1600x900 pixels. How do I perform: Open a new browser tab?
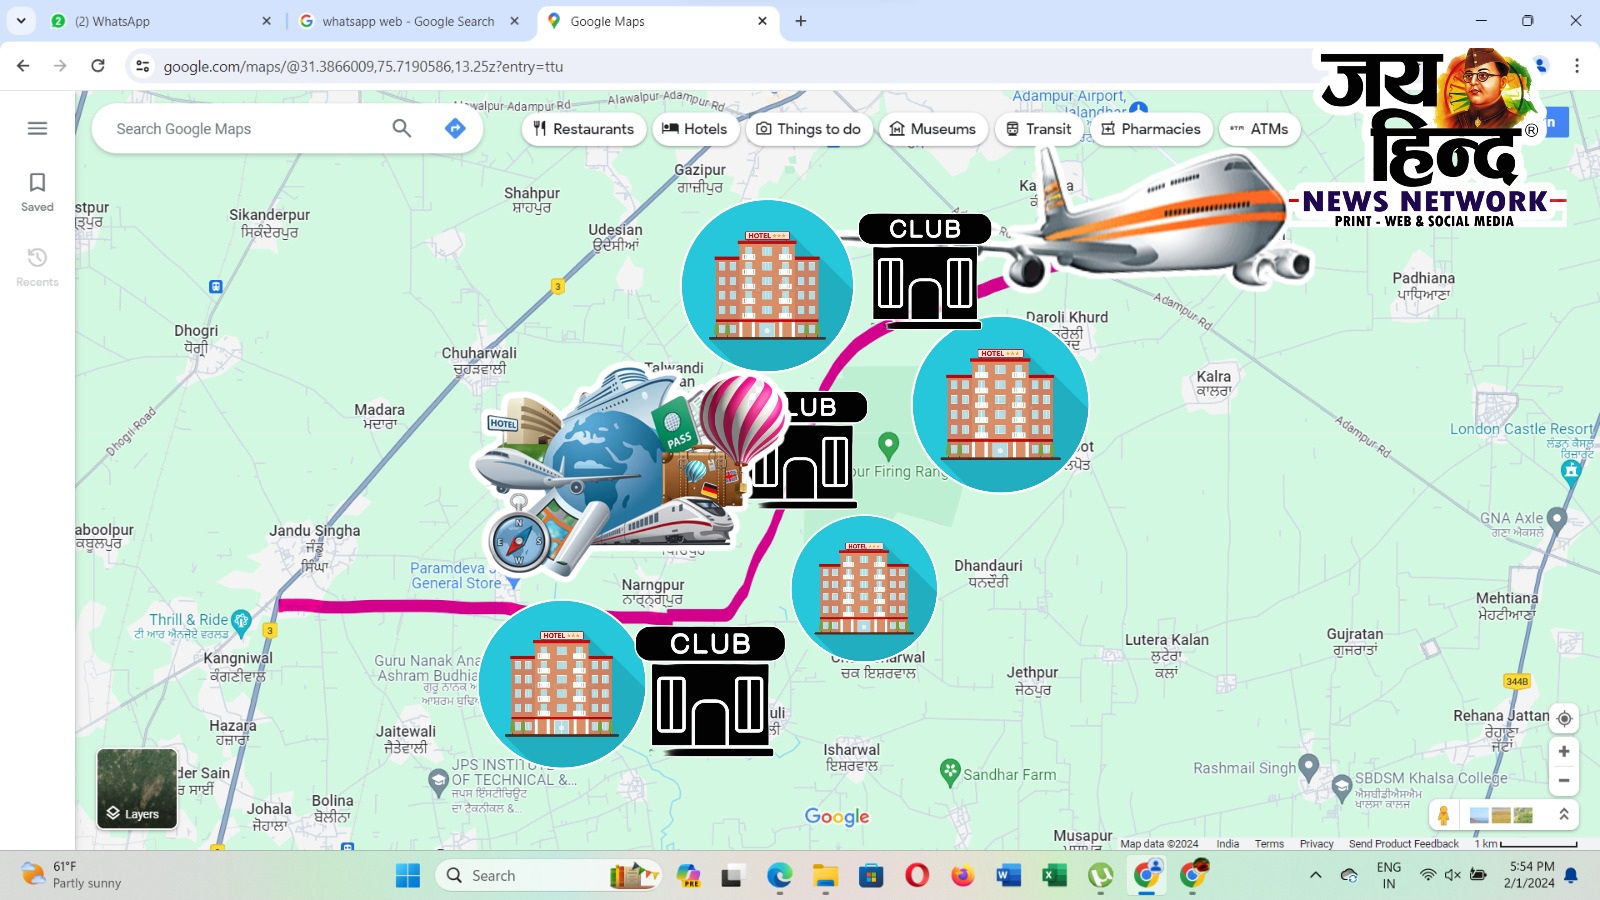800,21
